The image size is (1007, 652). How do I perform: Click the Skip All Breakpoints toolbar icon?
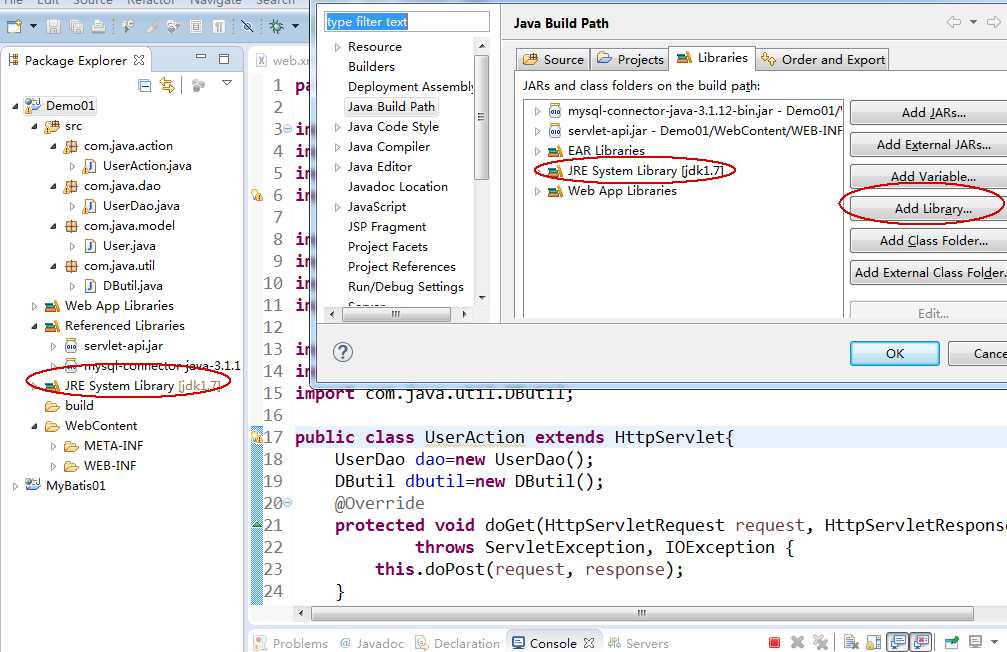(x=247, y=26)
